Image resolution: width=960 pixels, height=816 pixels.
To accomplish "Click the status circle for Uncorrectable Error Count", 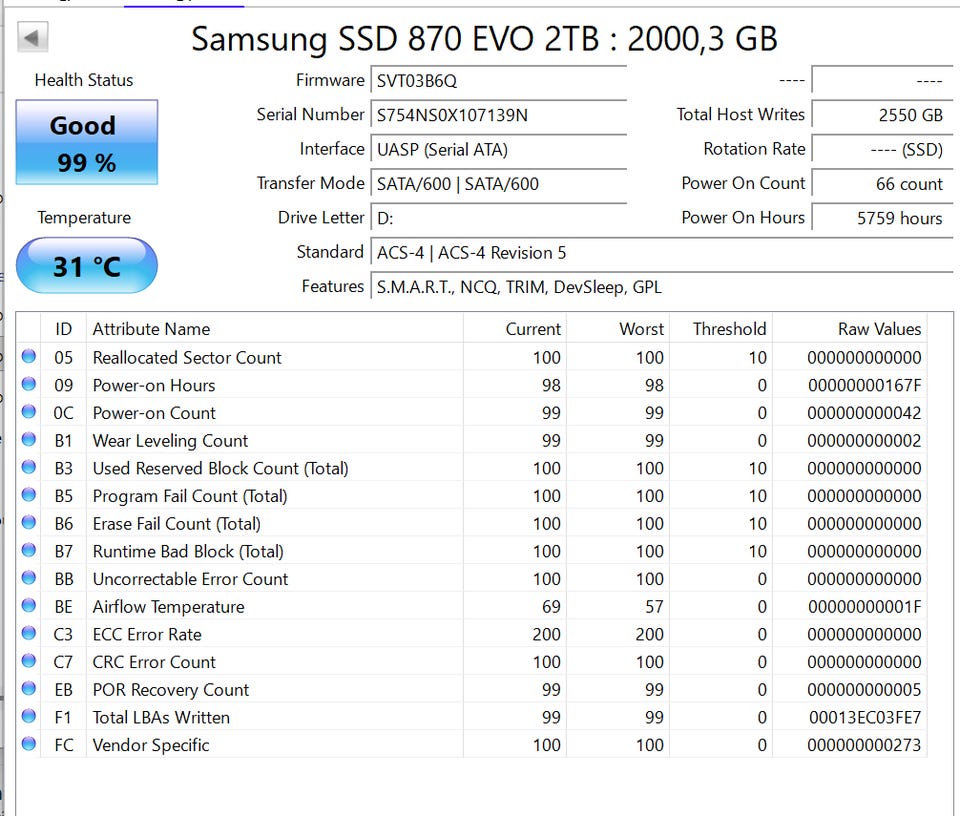I will tap(28, 577).
